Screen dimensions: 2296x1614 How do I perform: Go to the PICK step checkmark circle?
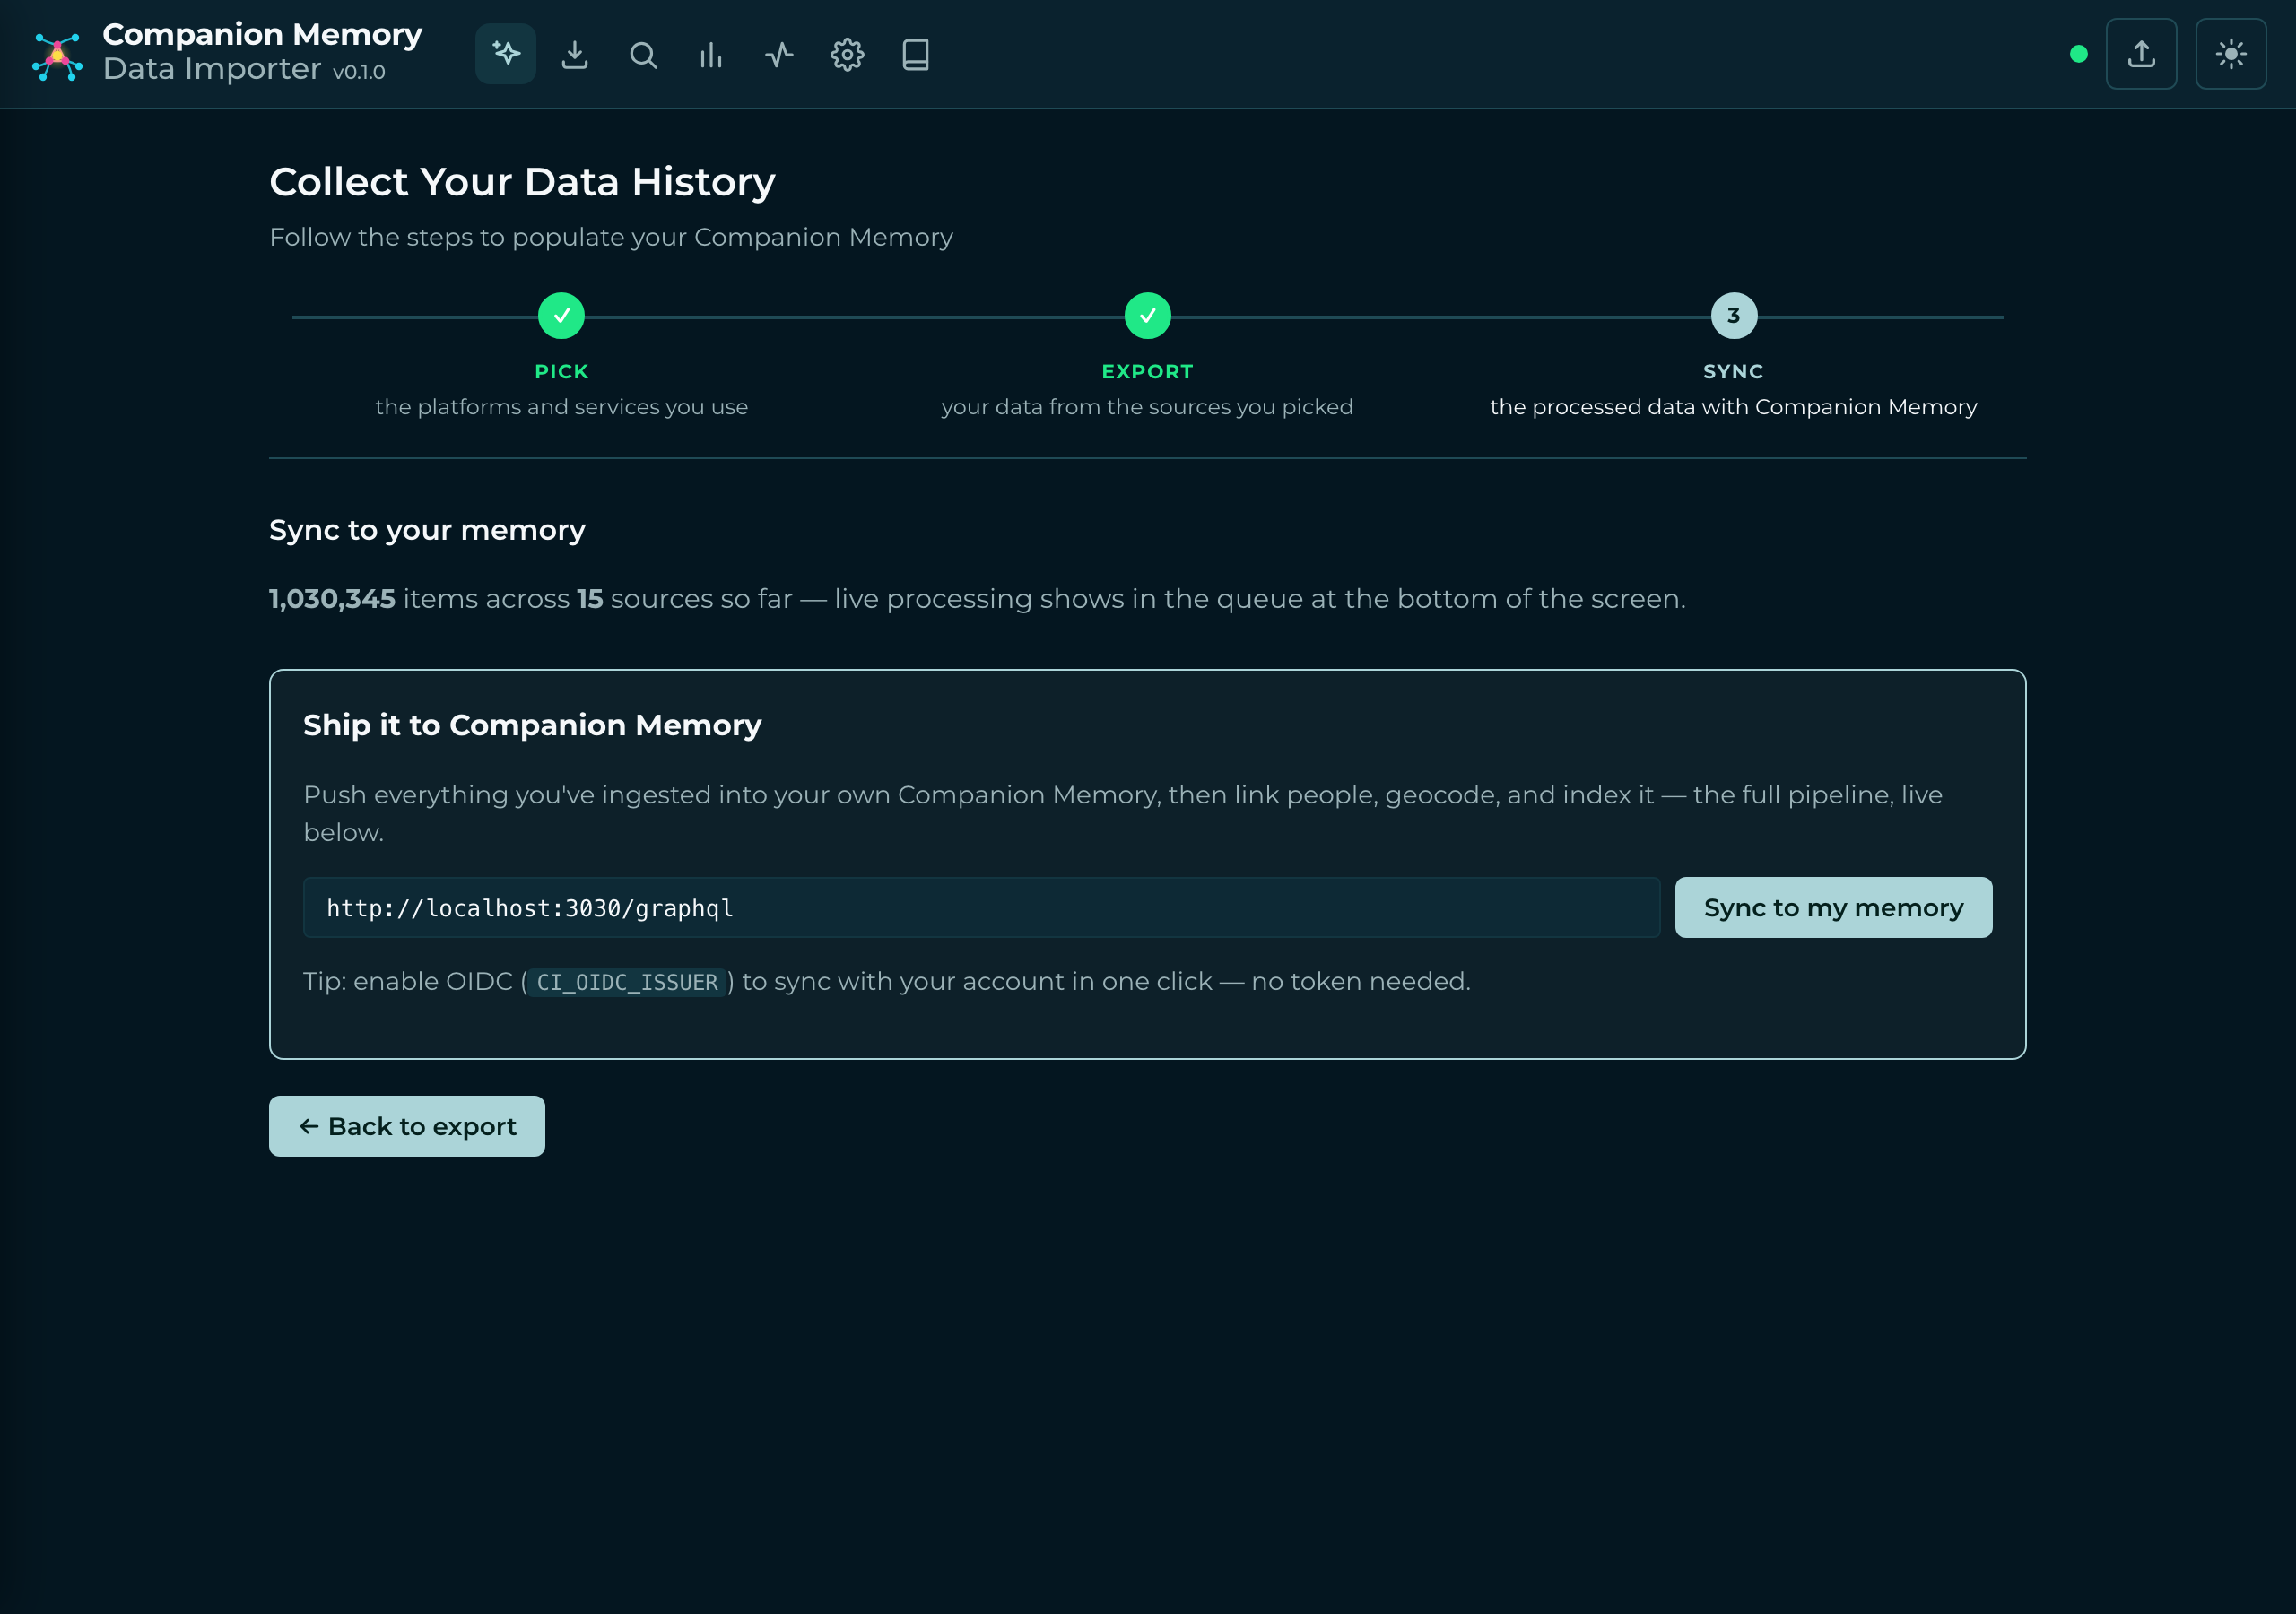(x=561, y=316)
